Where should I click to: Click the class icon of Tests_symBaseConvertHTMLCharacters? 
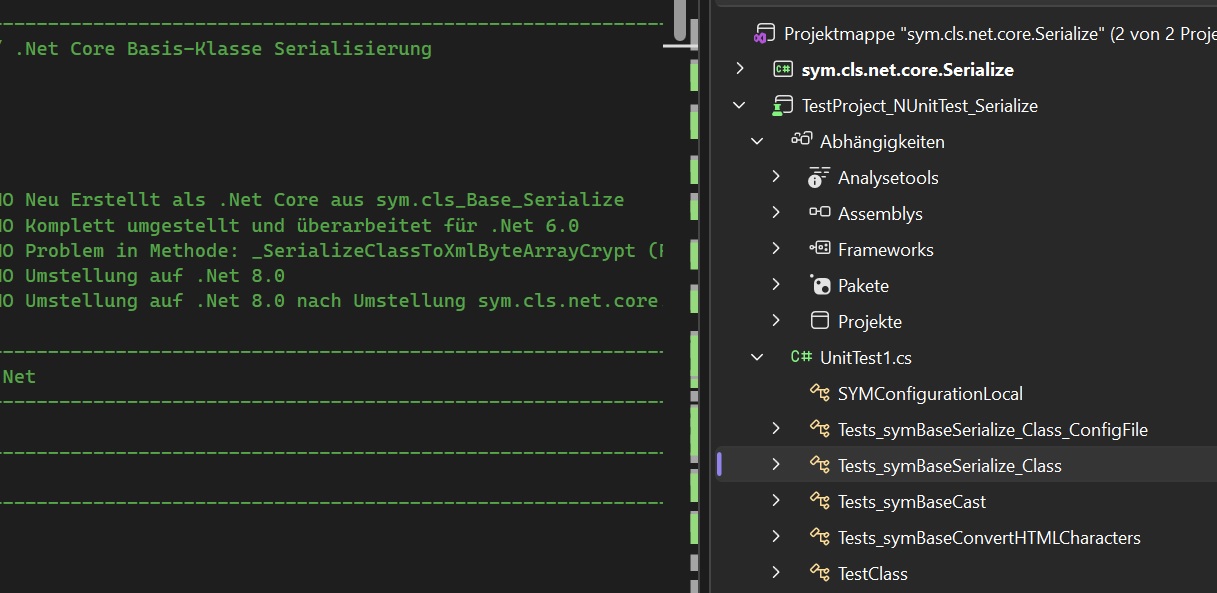[819, 538]
